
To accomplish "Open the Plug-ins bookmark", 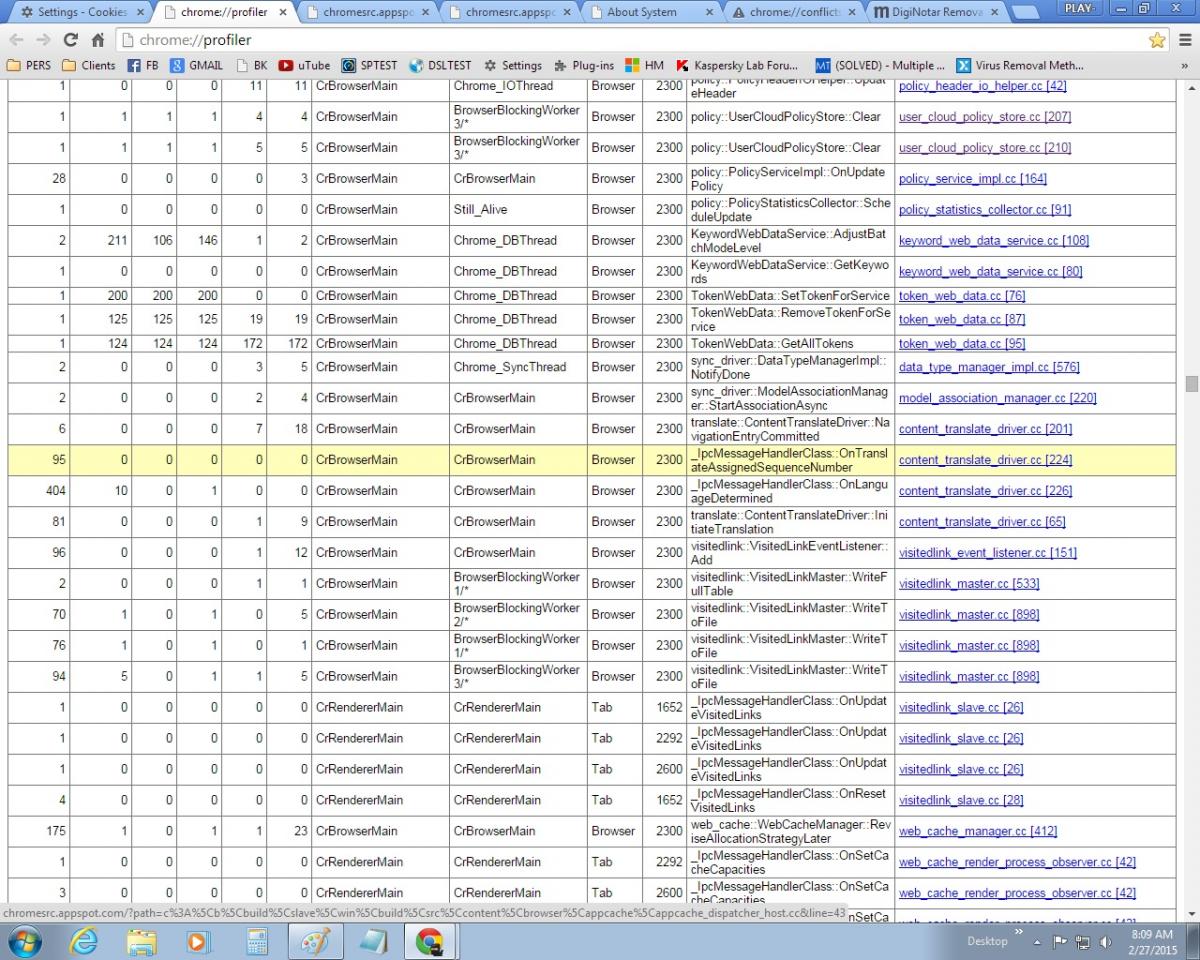I will tap(584, 65).
